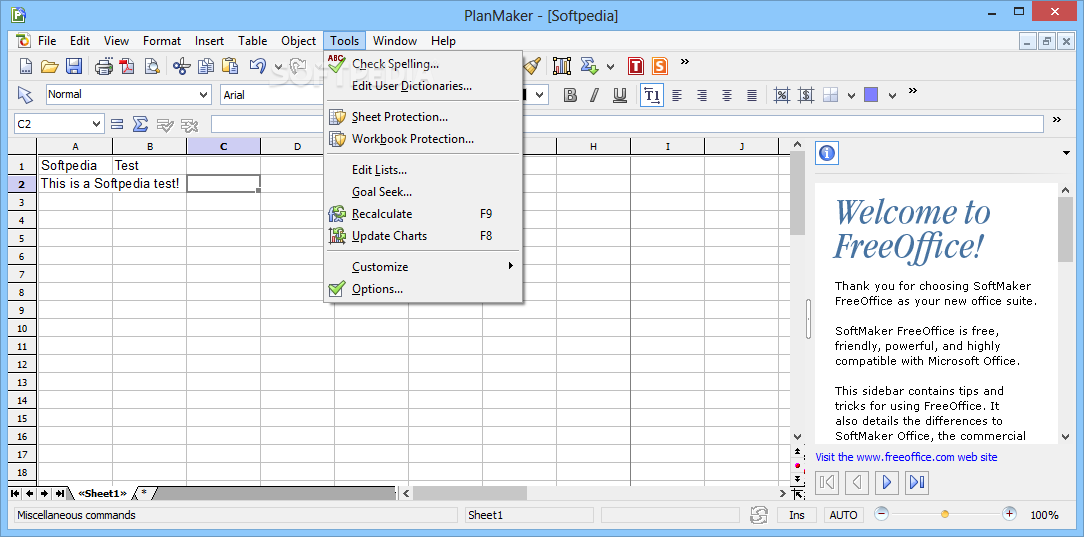The width and height of the screenshot is (1084, 537).
Task: Click the info icon in the sidebar
Action: pyautogui.click(x=827, y=153)
